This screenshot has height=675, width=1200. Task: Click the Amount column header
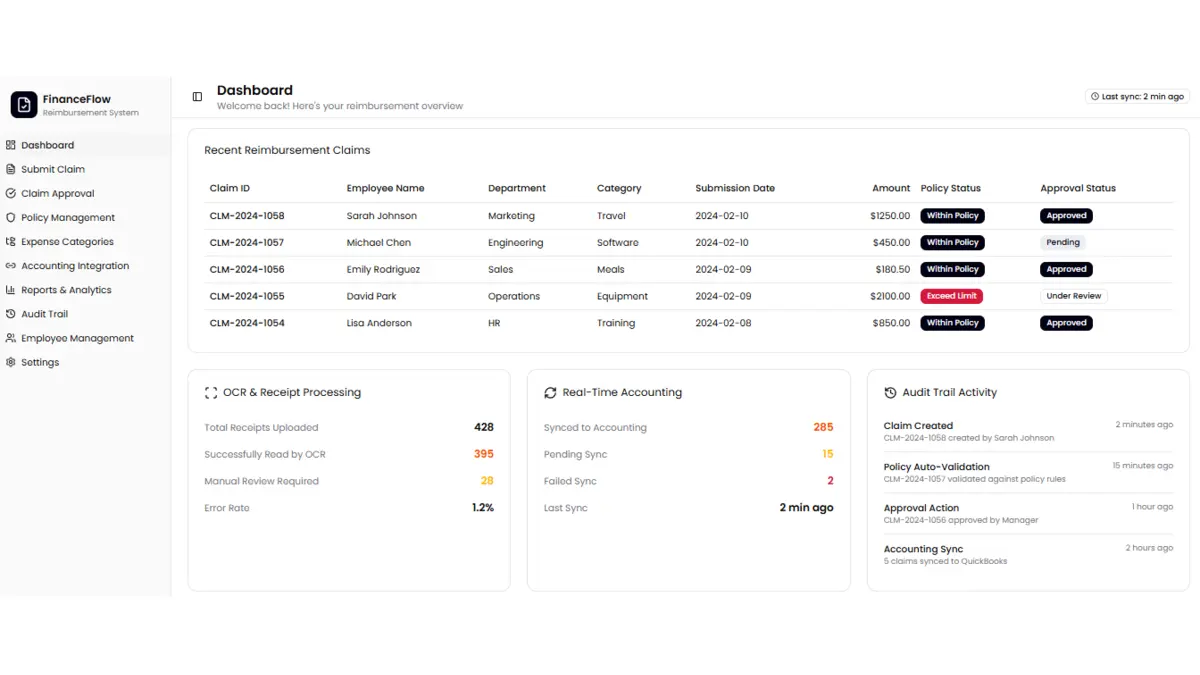pos(890,188)
